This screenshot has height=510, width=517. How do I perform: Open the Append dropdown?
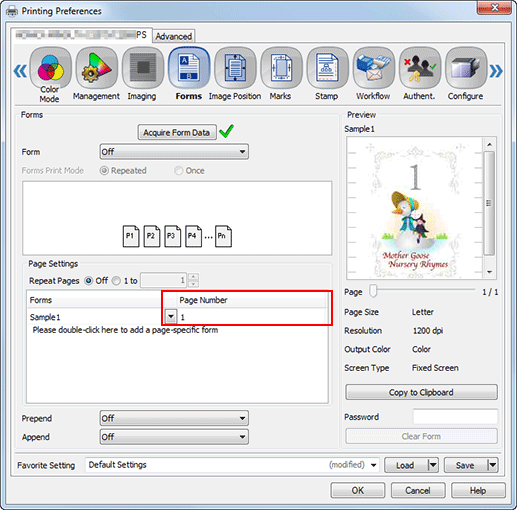coord(174,437)
